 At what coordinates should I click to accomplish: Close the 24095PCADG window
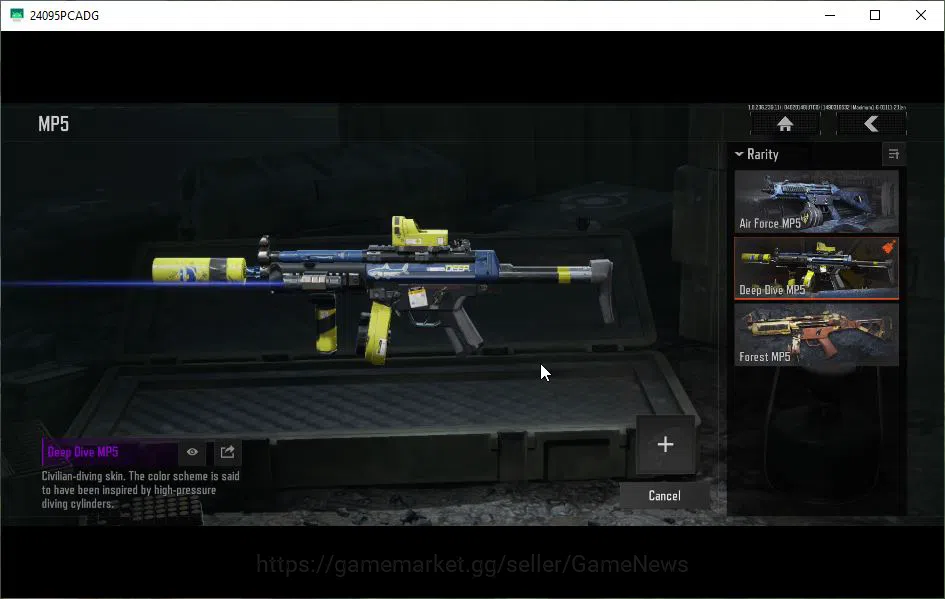920,15
